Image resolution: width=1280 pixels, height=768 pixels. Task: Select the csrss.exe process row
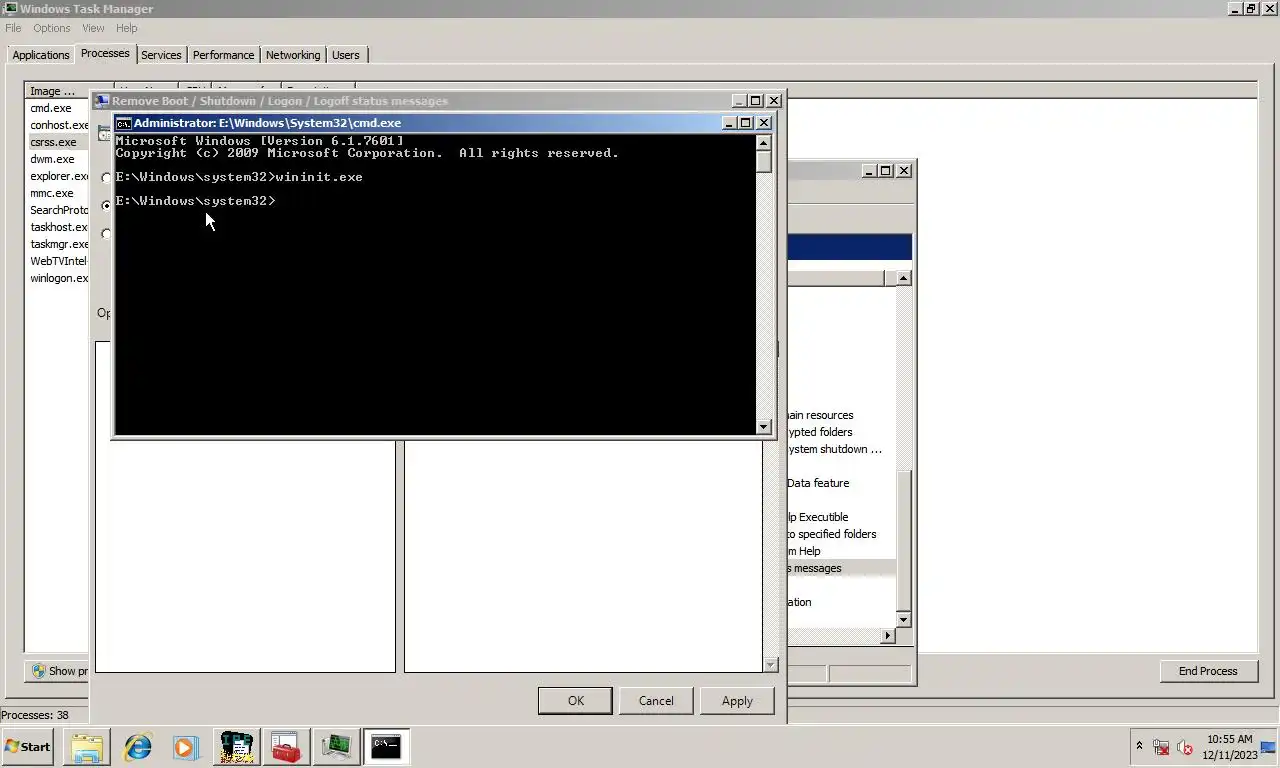coord(59,142)
